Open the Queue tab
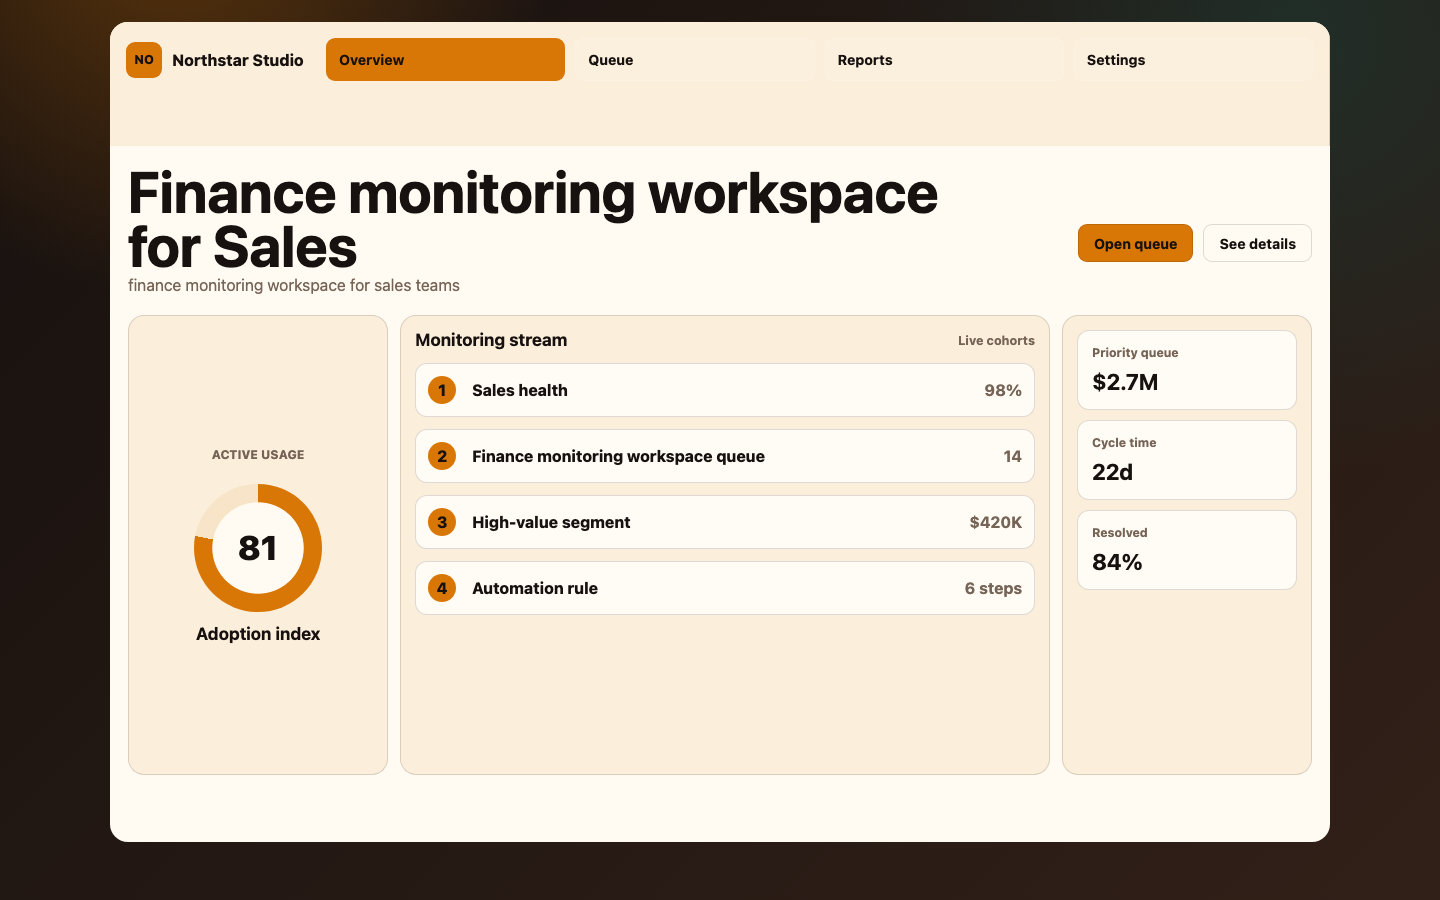The height and width of the screenshot is (900, 1440). click(x=695, y=60)
